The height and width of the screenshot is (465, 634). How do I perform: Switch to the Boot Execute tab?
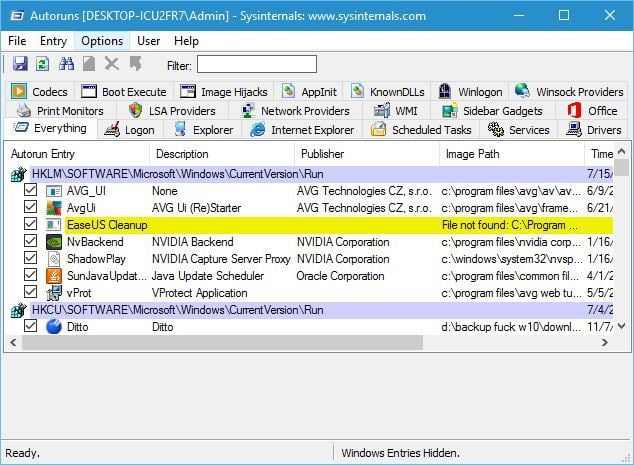point(124,92)
